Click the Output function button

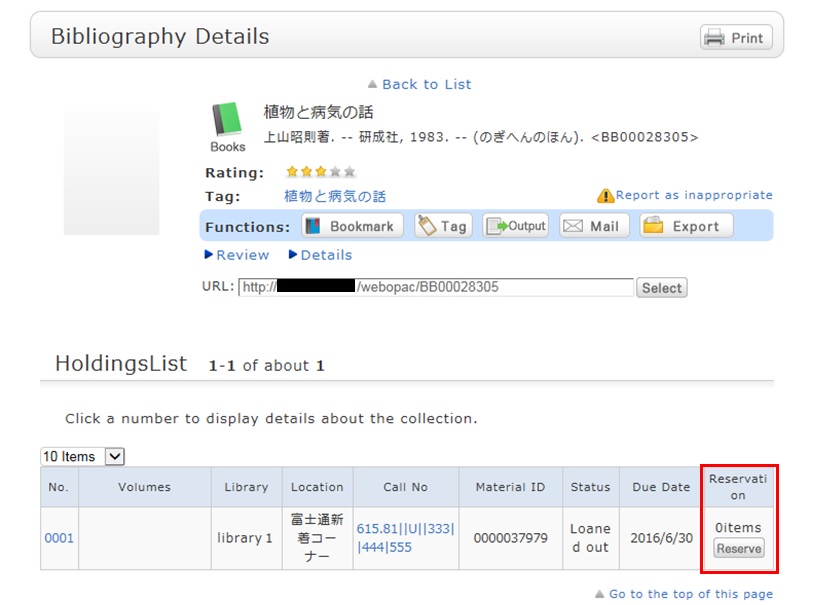pyautogui.click(x=516, y=226)
